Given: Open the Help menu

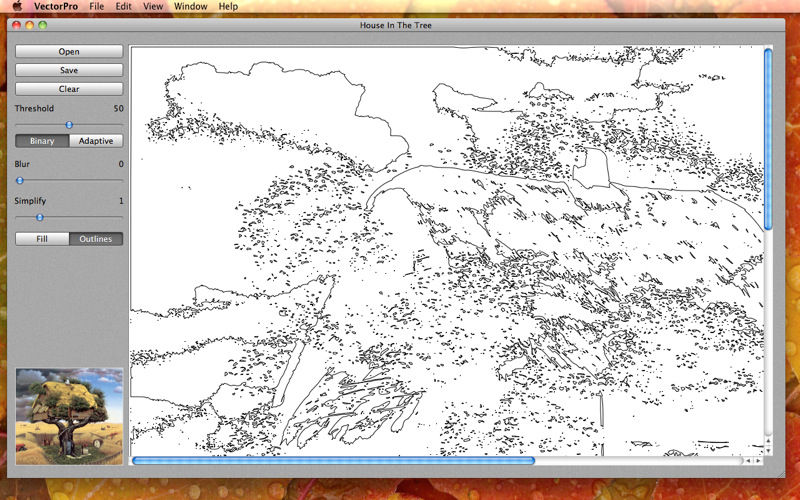Looking at the screenshot, I should pyautogui.click(x=228, y=7).
